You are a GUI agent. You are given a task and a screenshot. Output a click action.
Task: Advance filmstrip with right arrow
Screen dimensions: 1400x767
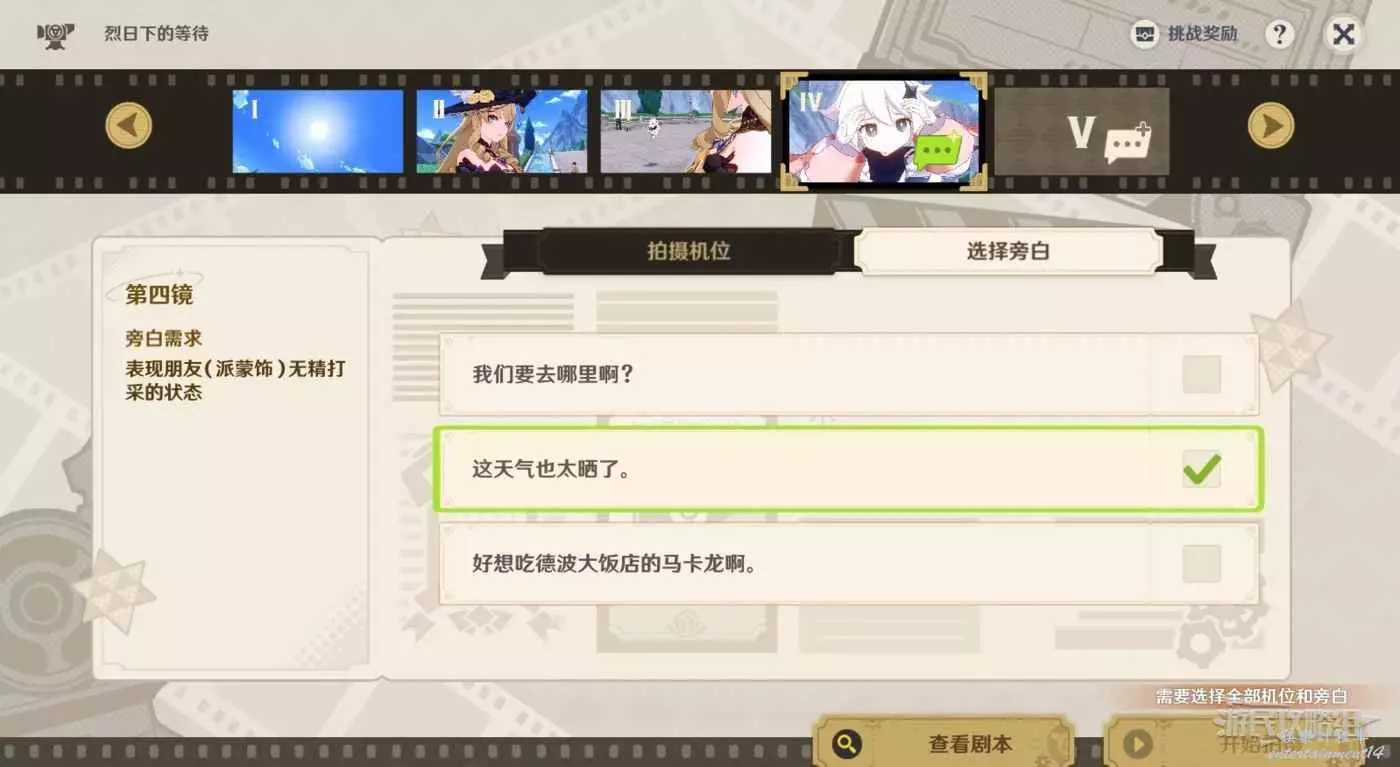coord(1271,126)
